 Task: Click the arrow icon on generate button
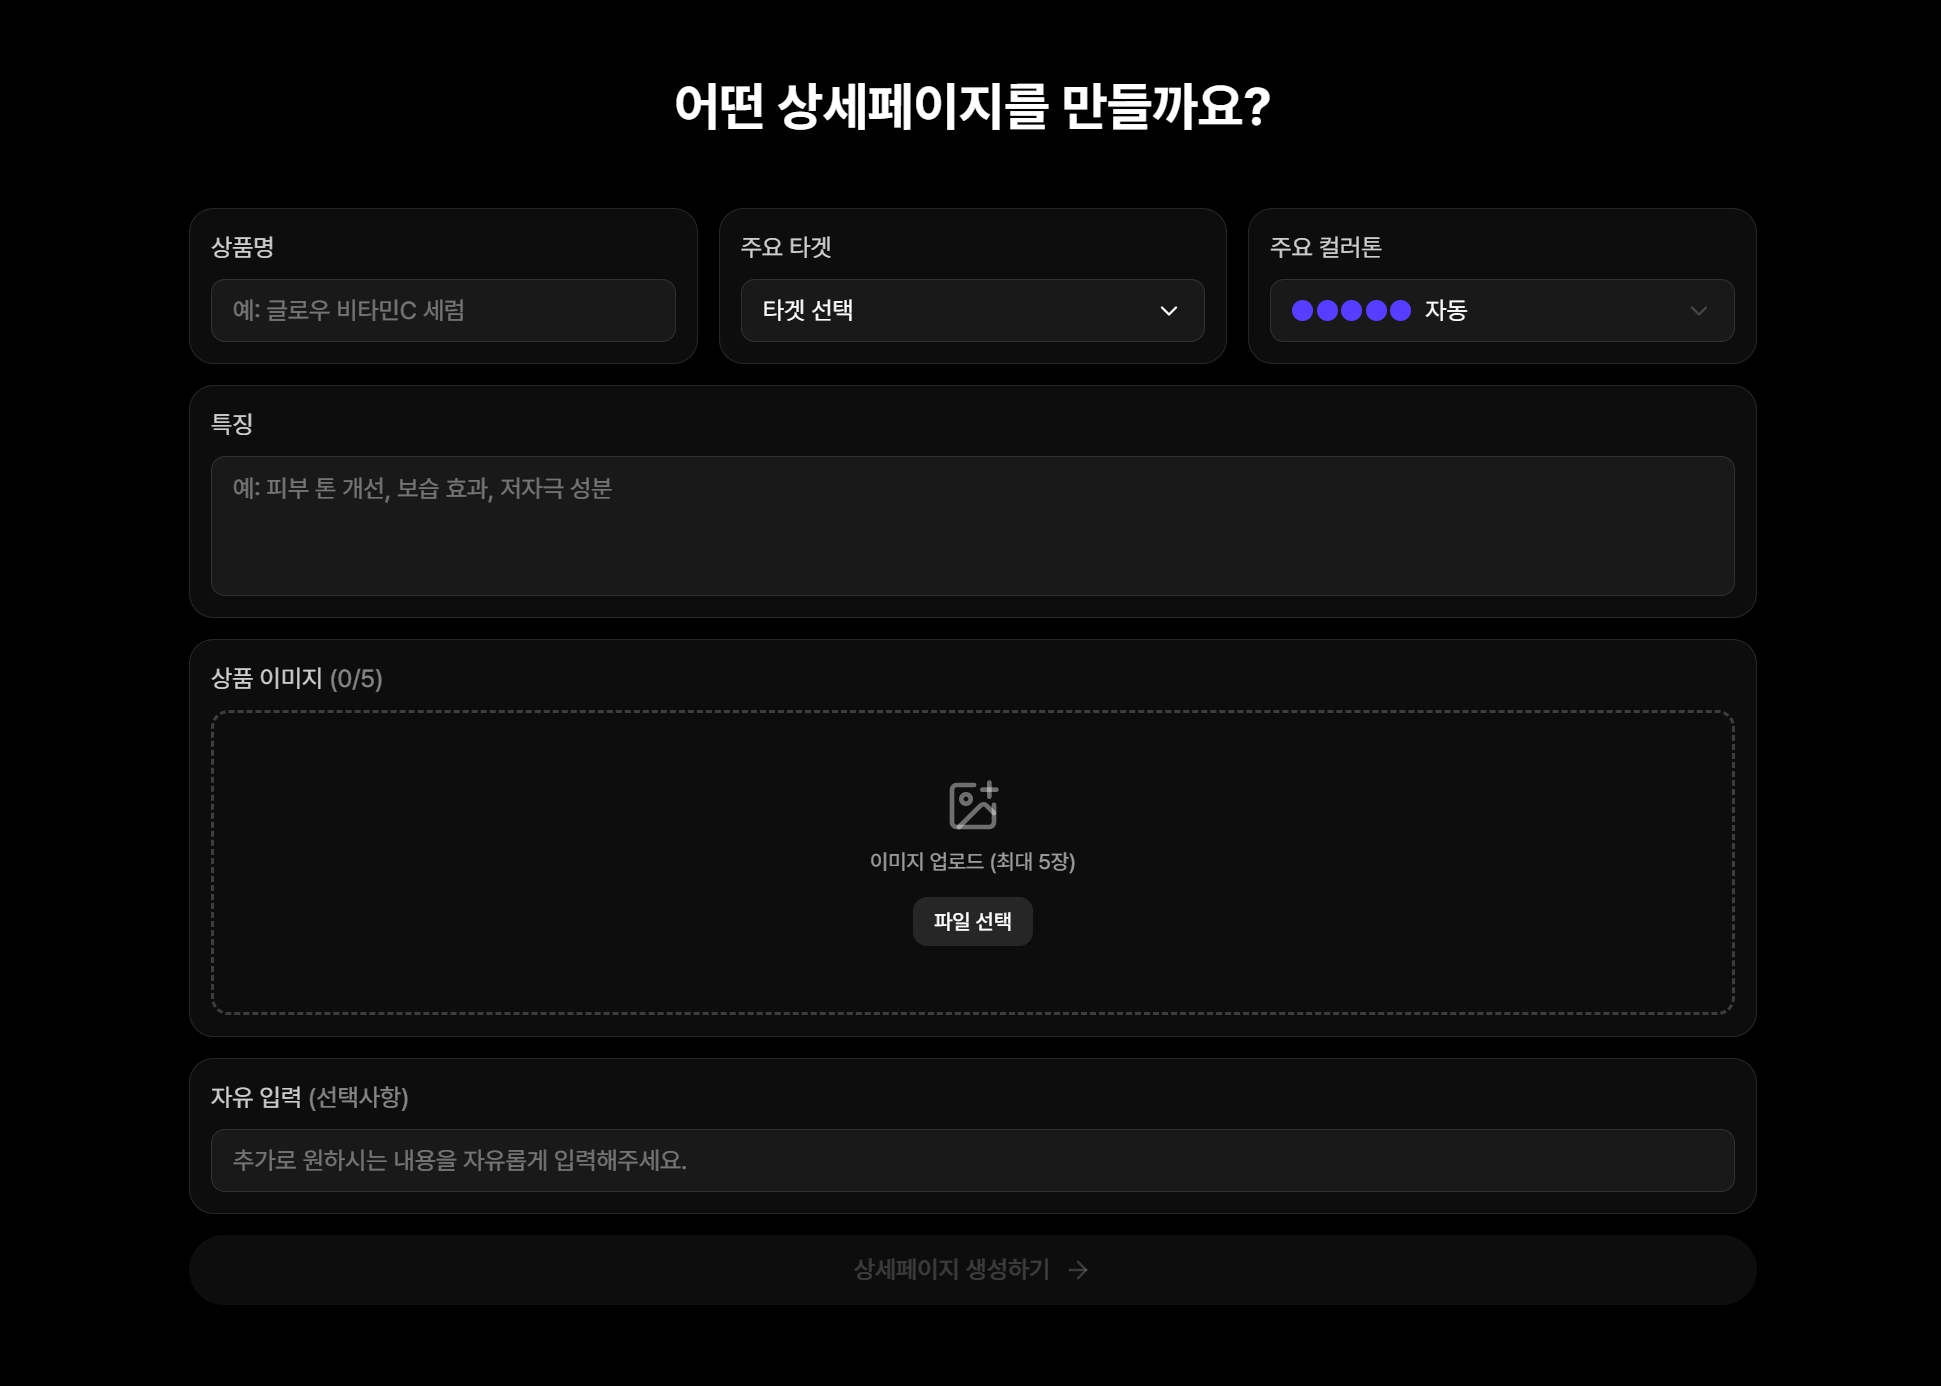[1078, 1270]
